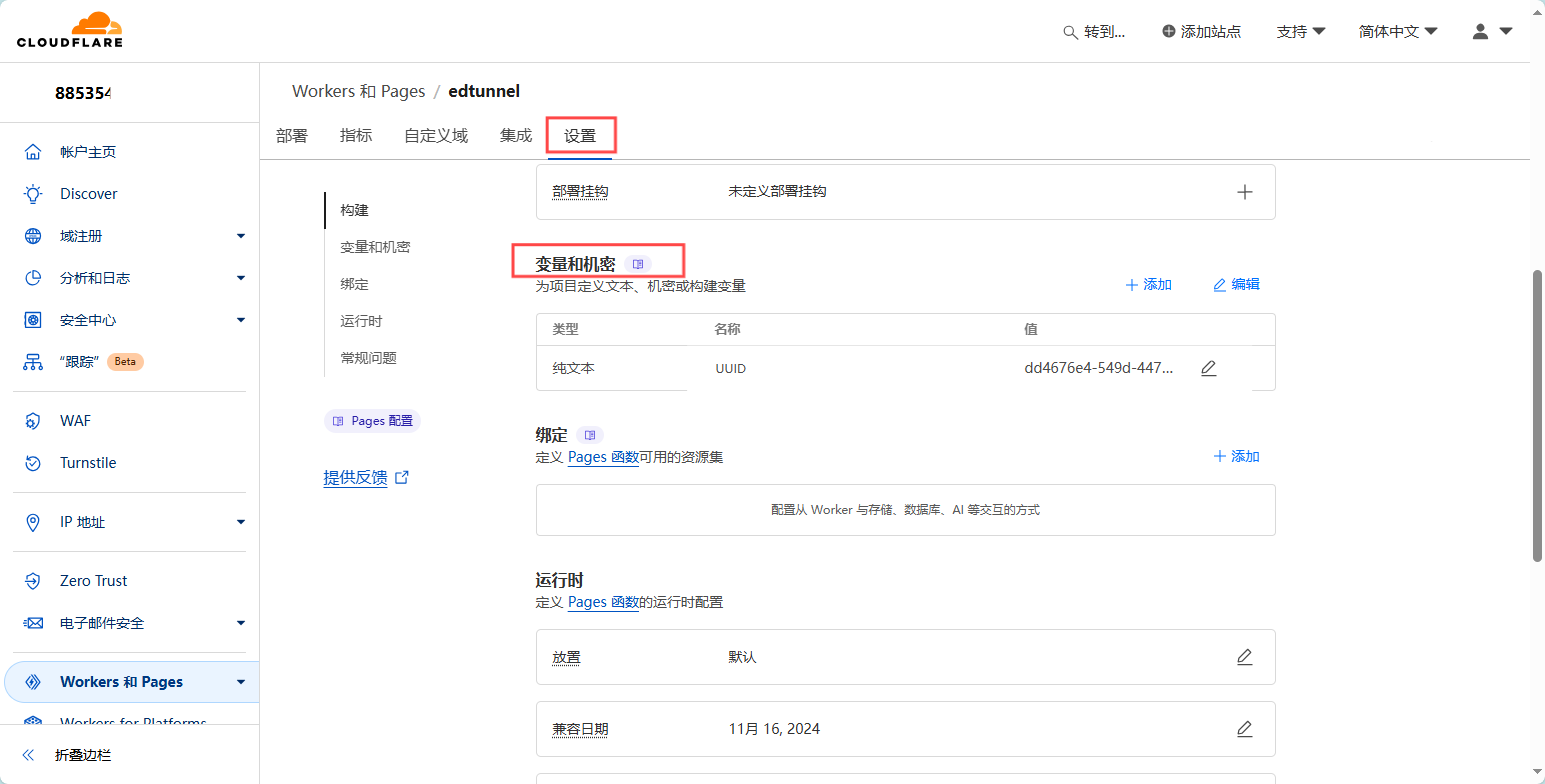
Task: Jump to 变量和机密 in the section nav
Action: coord(375,247)
